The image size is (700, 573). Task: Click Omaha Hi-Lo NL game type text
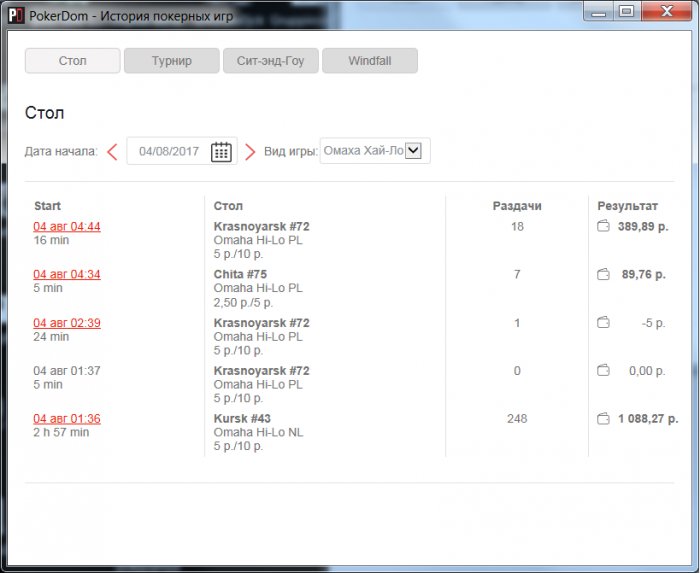[x=258, y=432]
